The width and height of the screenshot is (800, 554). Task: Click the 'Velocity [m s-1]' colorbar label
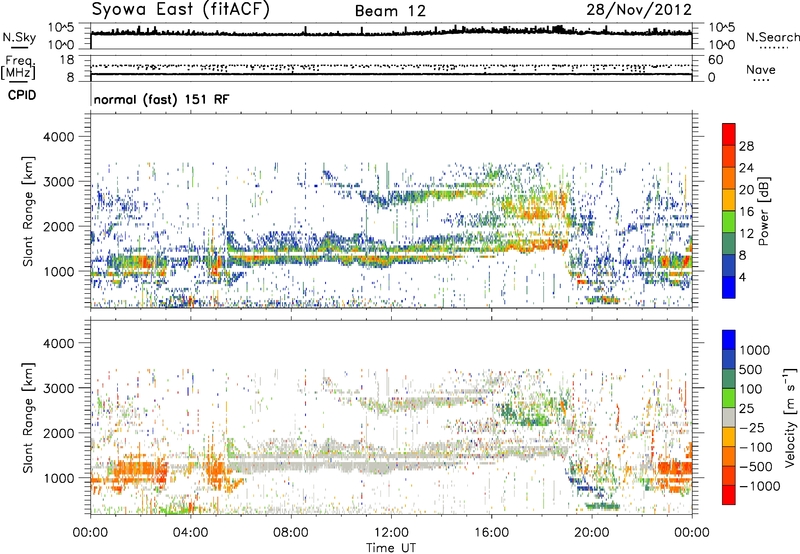click(790, 417)
